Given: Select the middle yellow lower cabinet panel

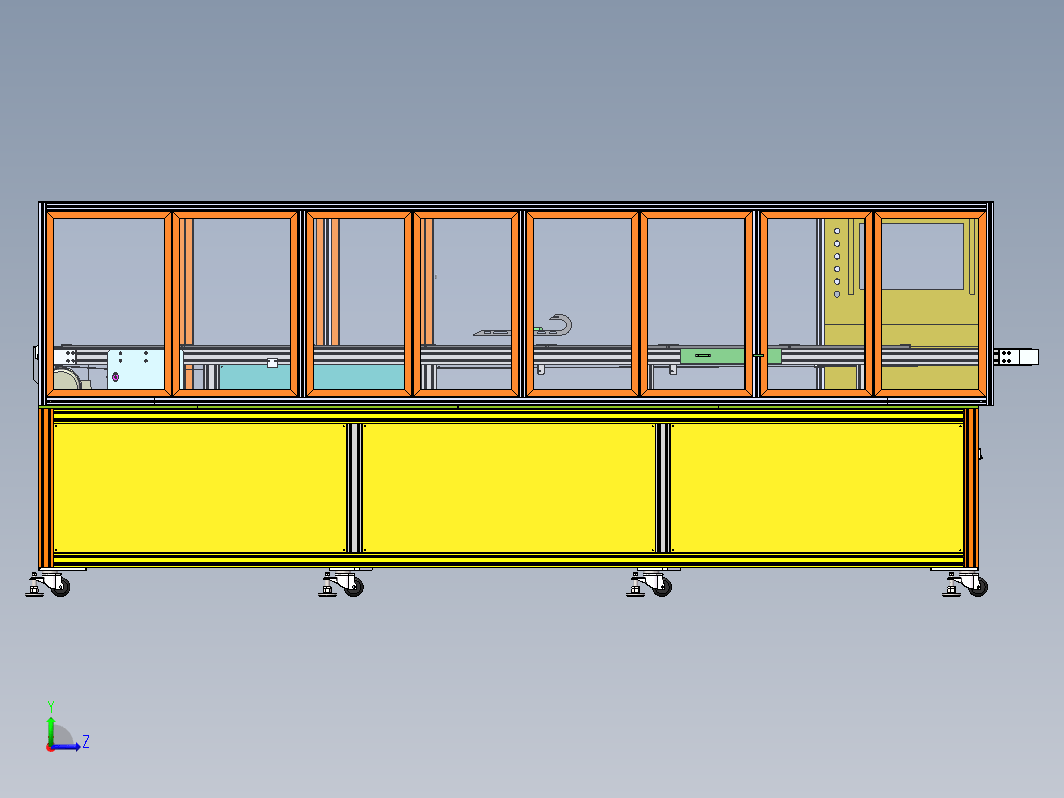Looking at the screenshot, I should [509, 488].
